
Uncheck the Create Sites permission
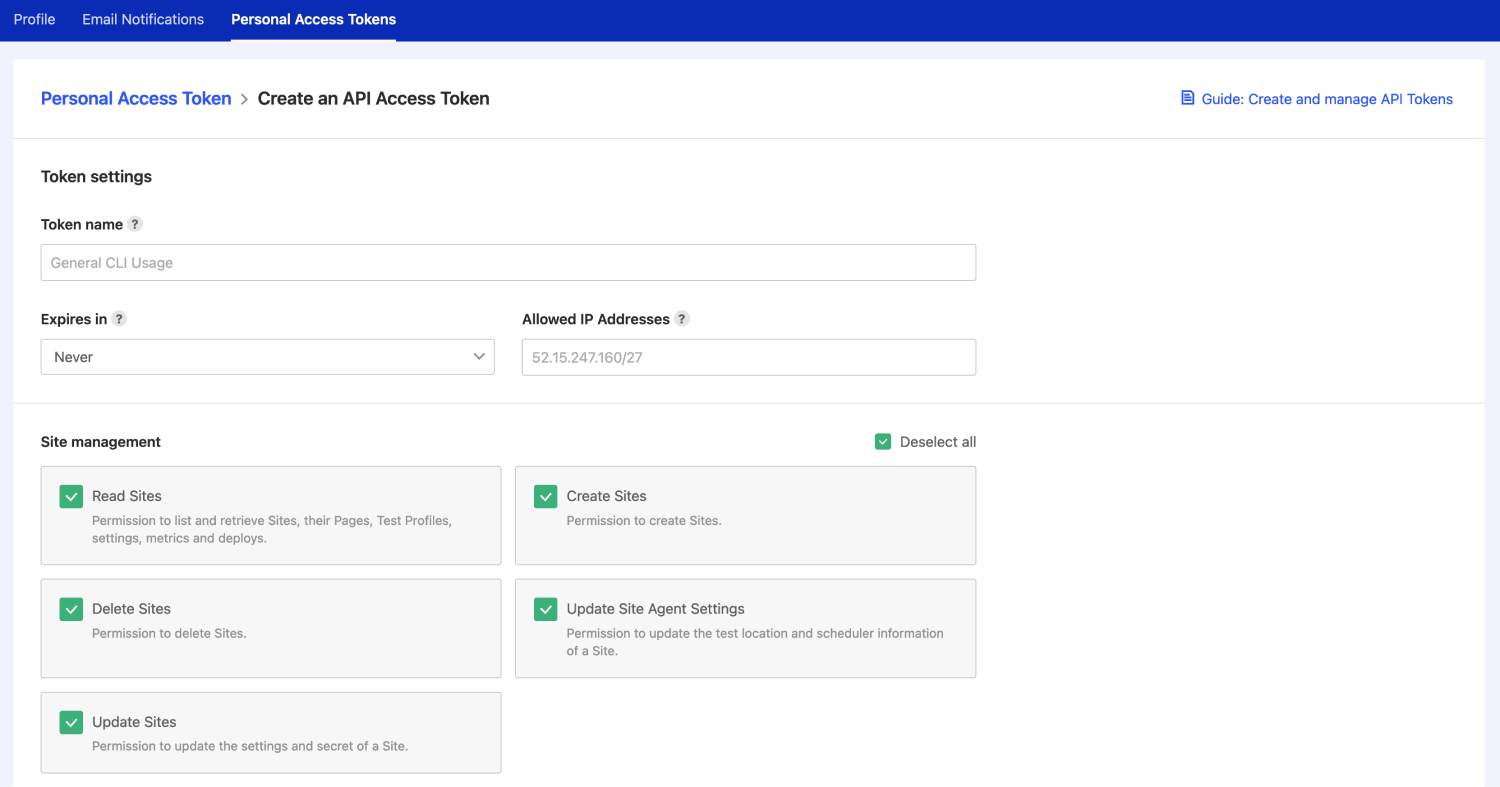pos(545,496)
